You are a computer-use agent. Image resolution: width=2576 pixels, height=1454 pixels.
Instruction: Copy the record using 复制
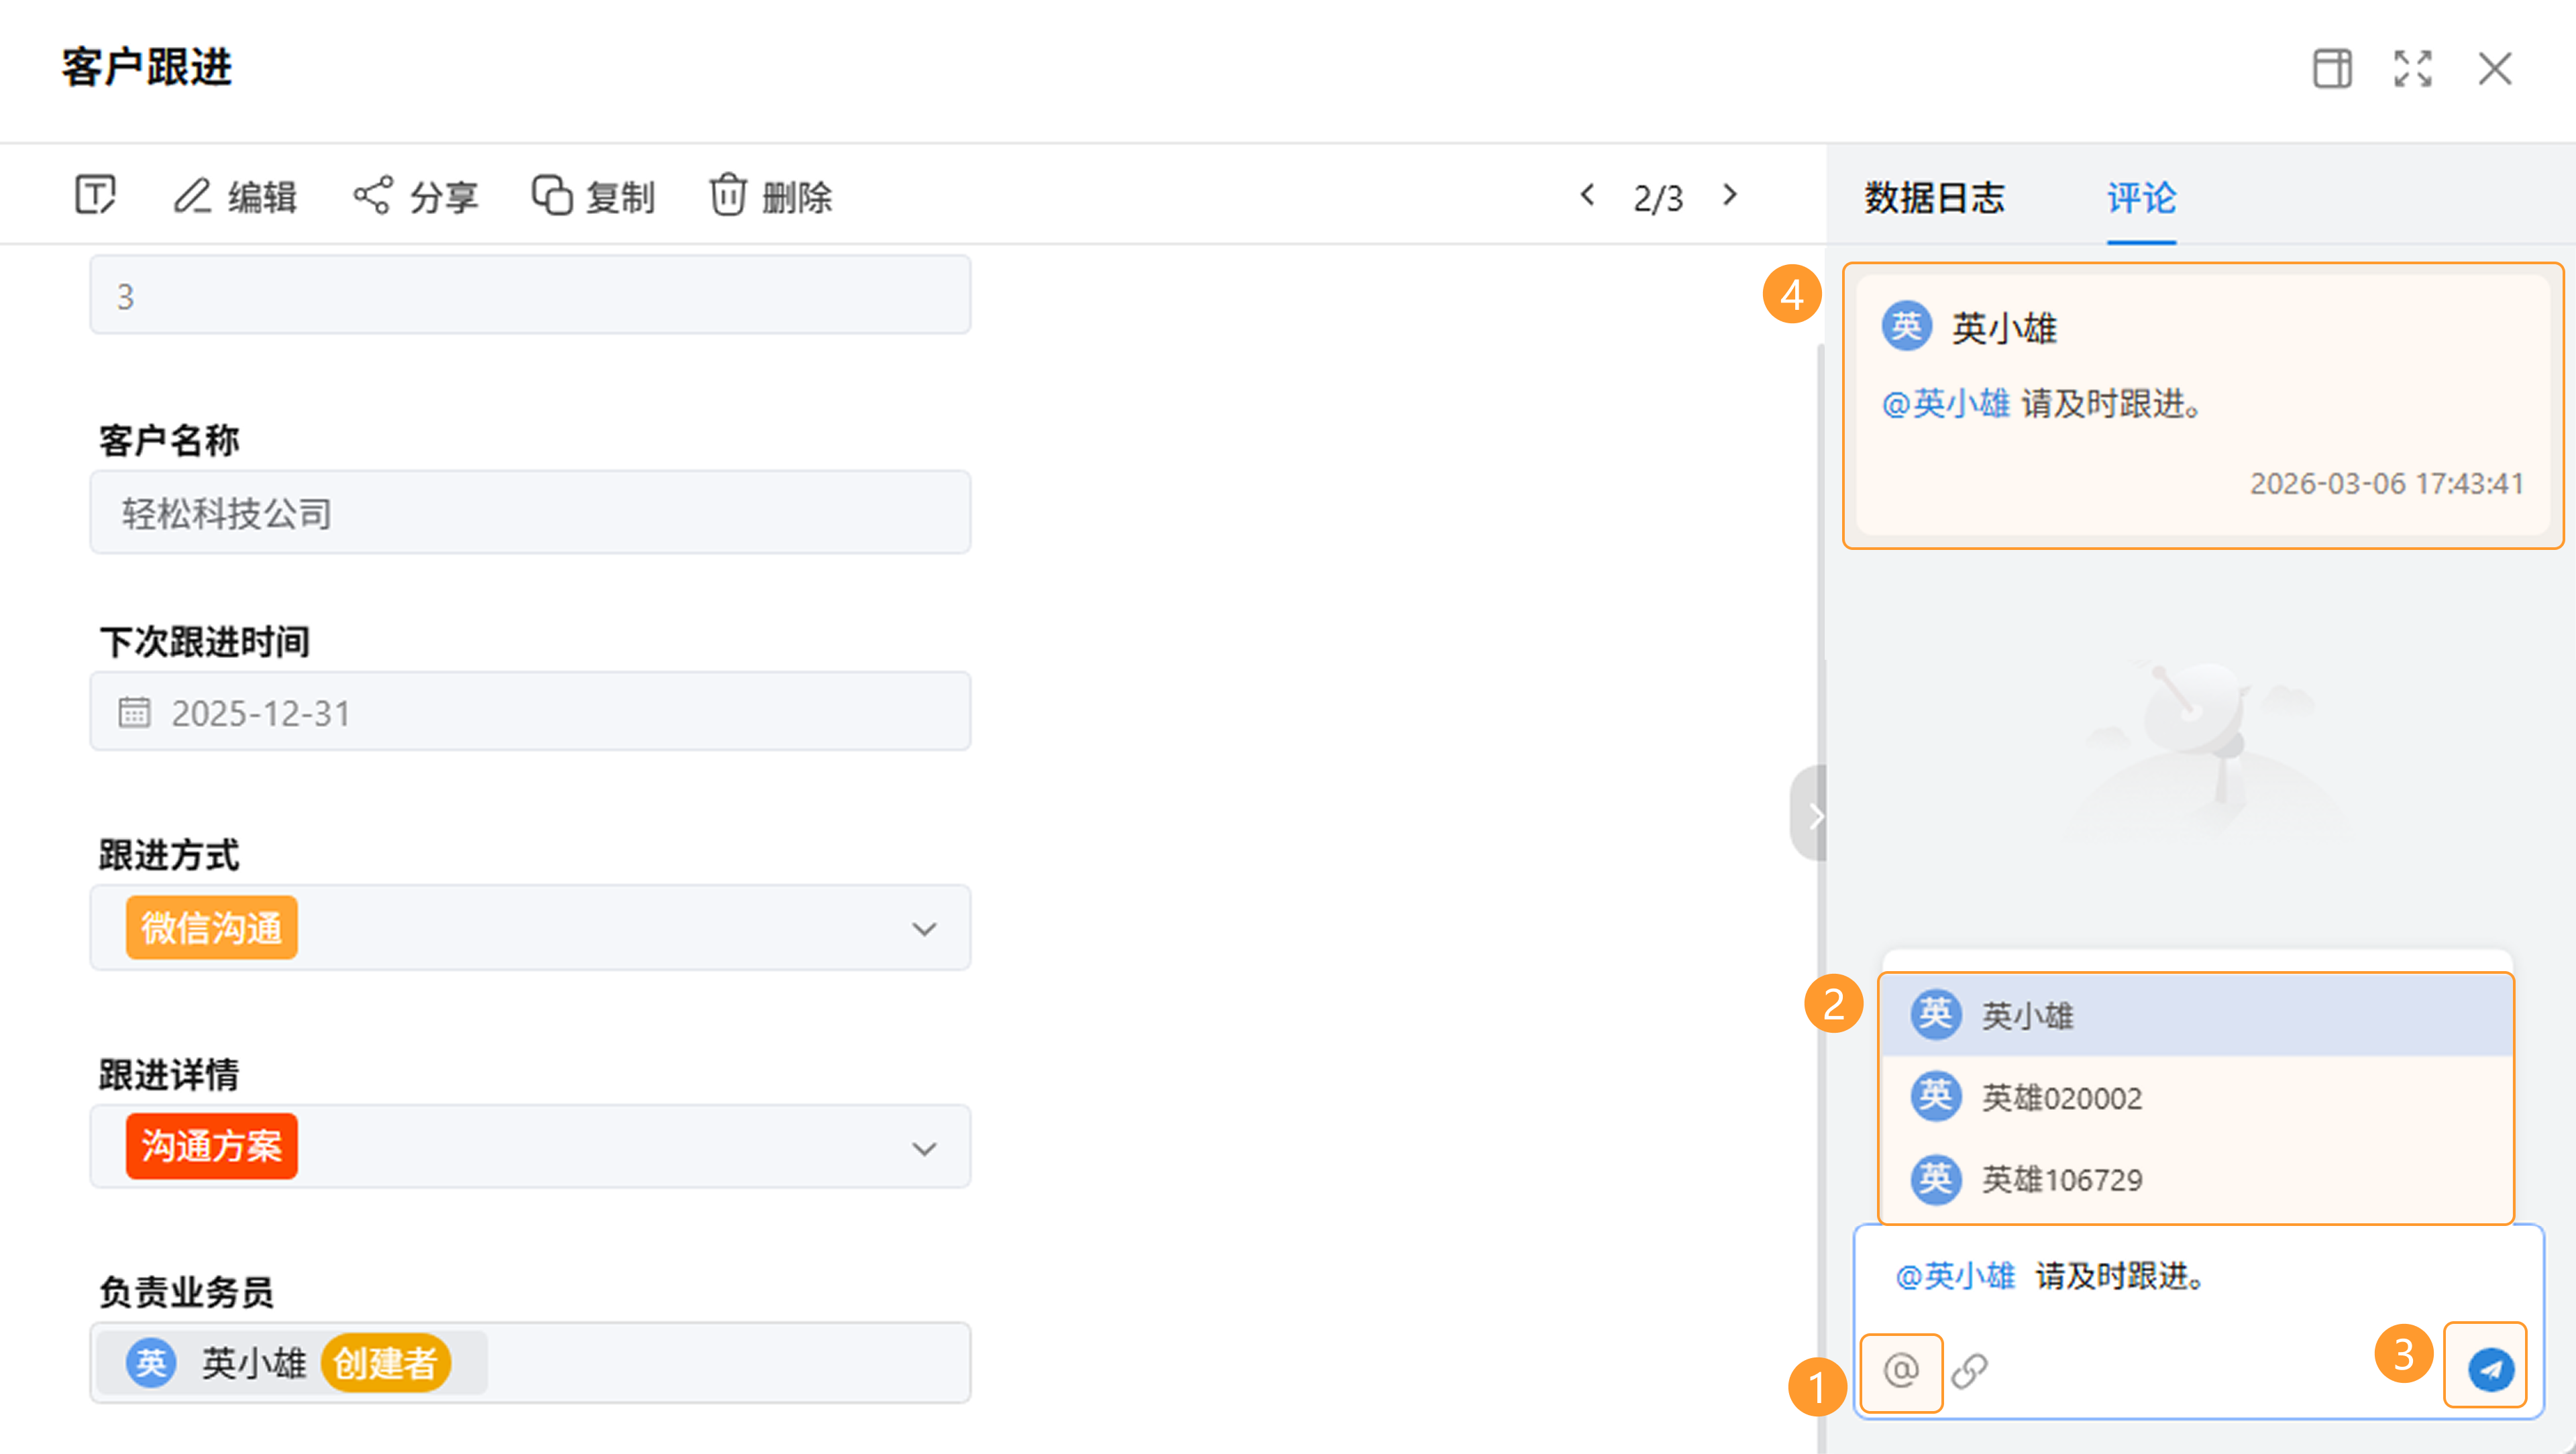point(593,196)
